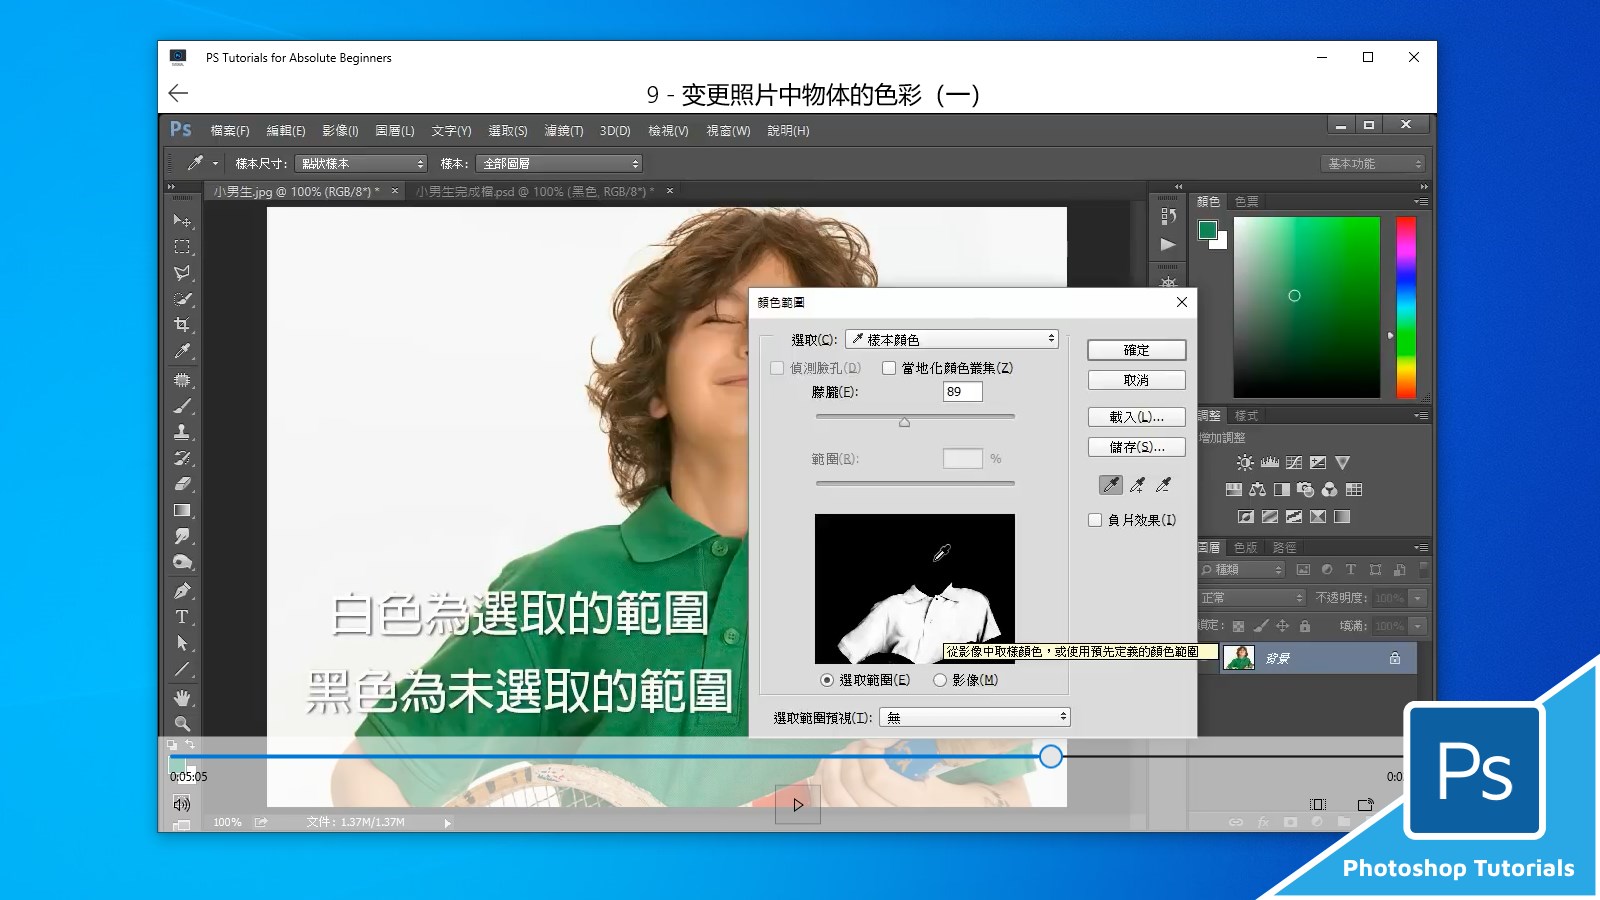
Task: Select the Line tool
Action: [x=182, y=669]
